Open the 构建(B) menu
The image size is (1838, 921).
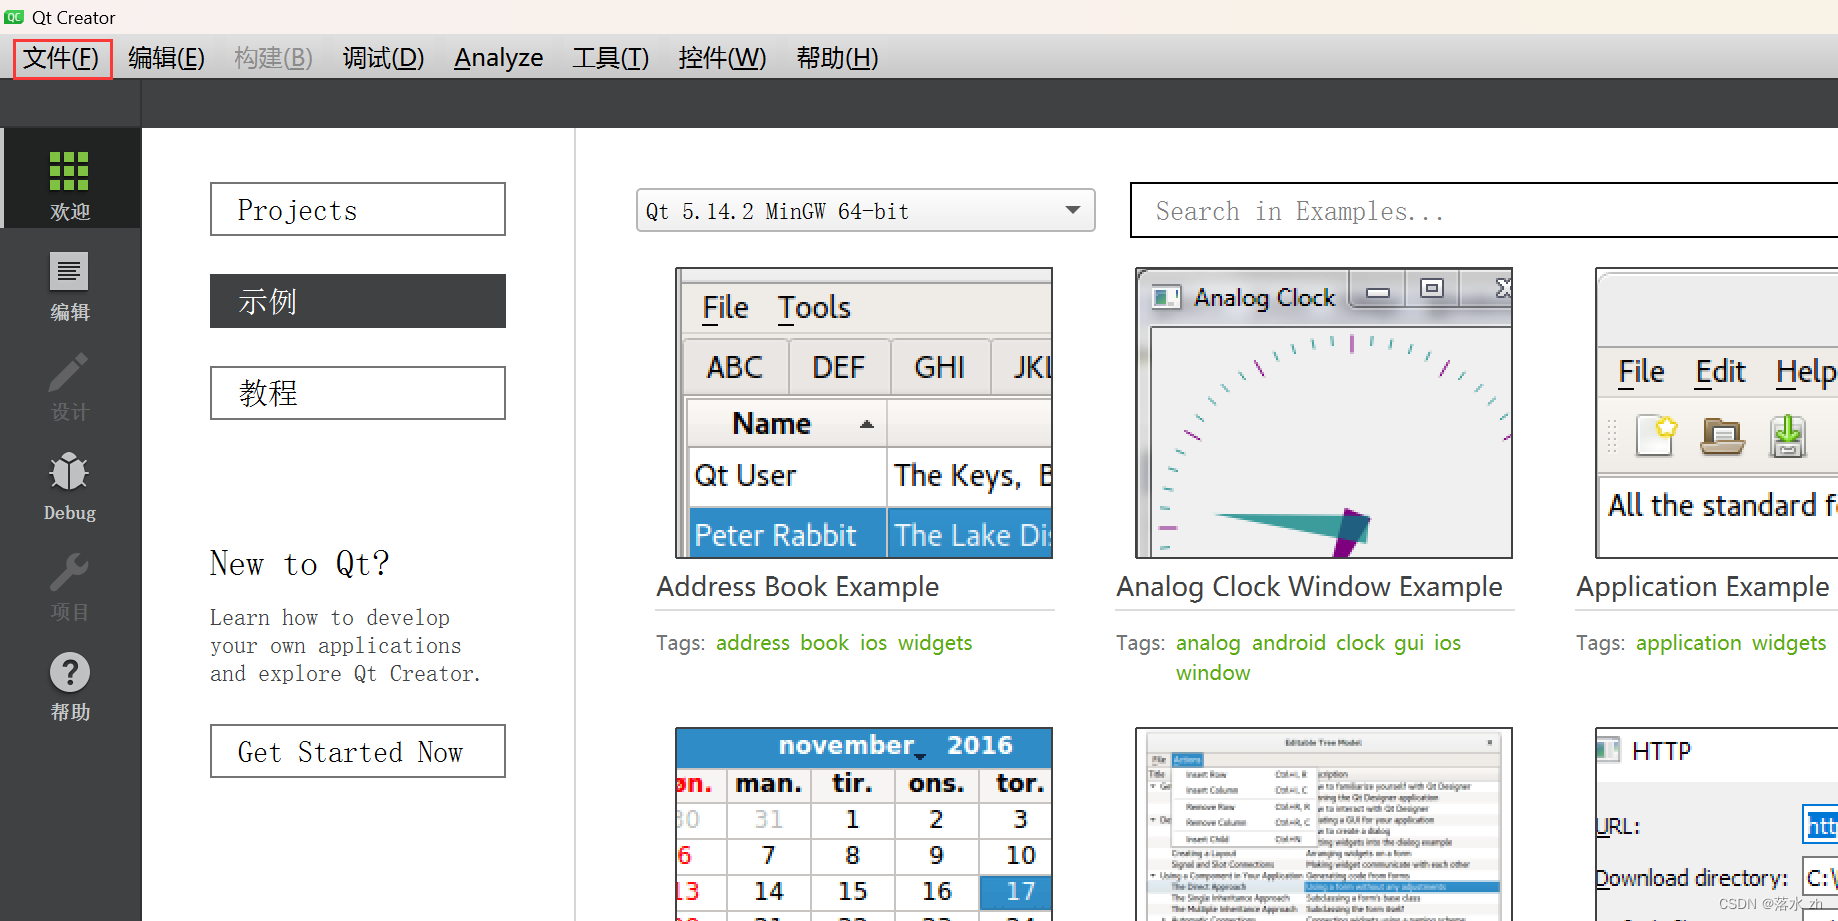click(273, 58)
